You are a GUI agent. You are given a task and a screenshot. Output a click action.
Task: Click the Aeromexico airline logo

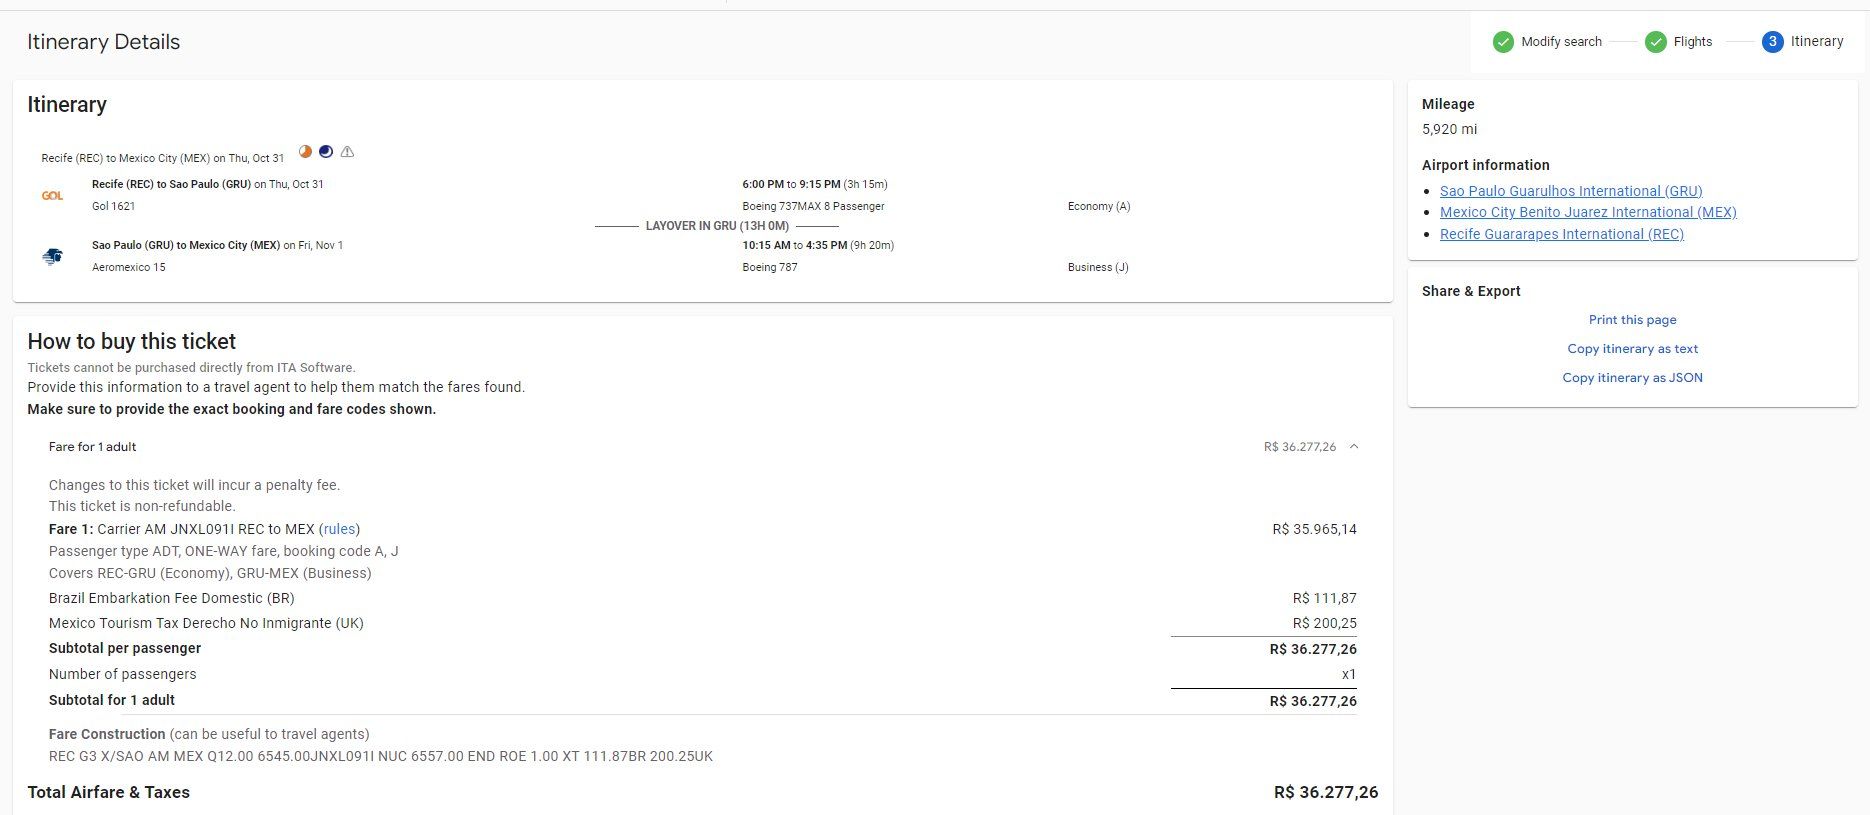(53, 257)
